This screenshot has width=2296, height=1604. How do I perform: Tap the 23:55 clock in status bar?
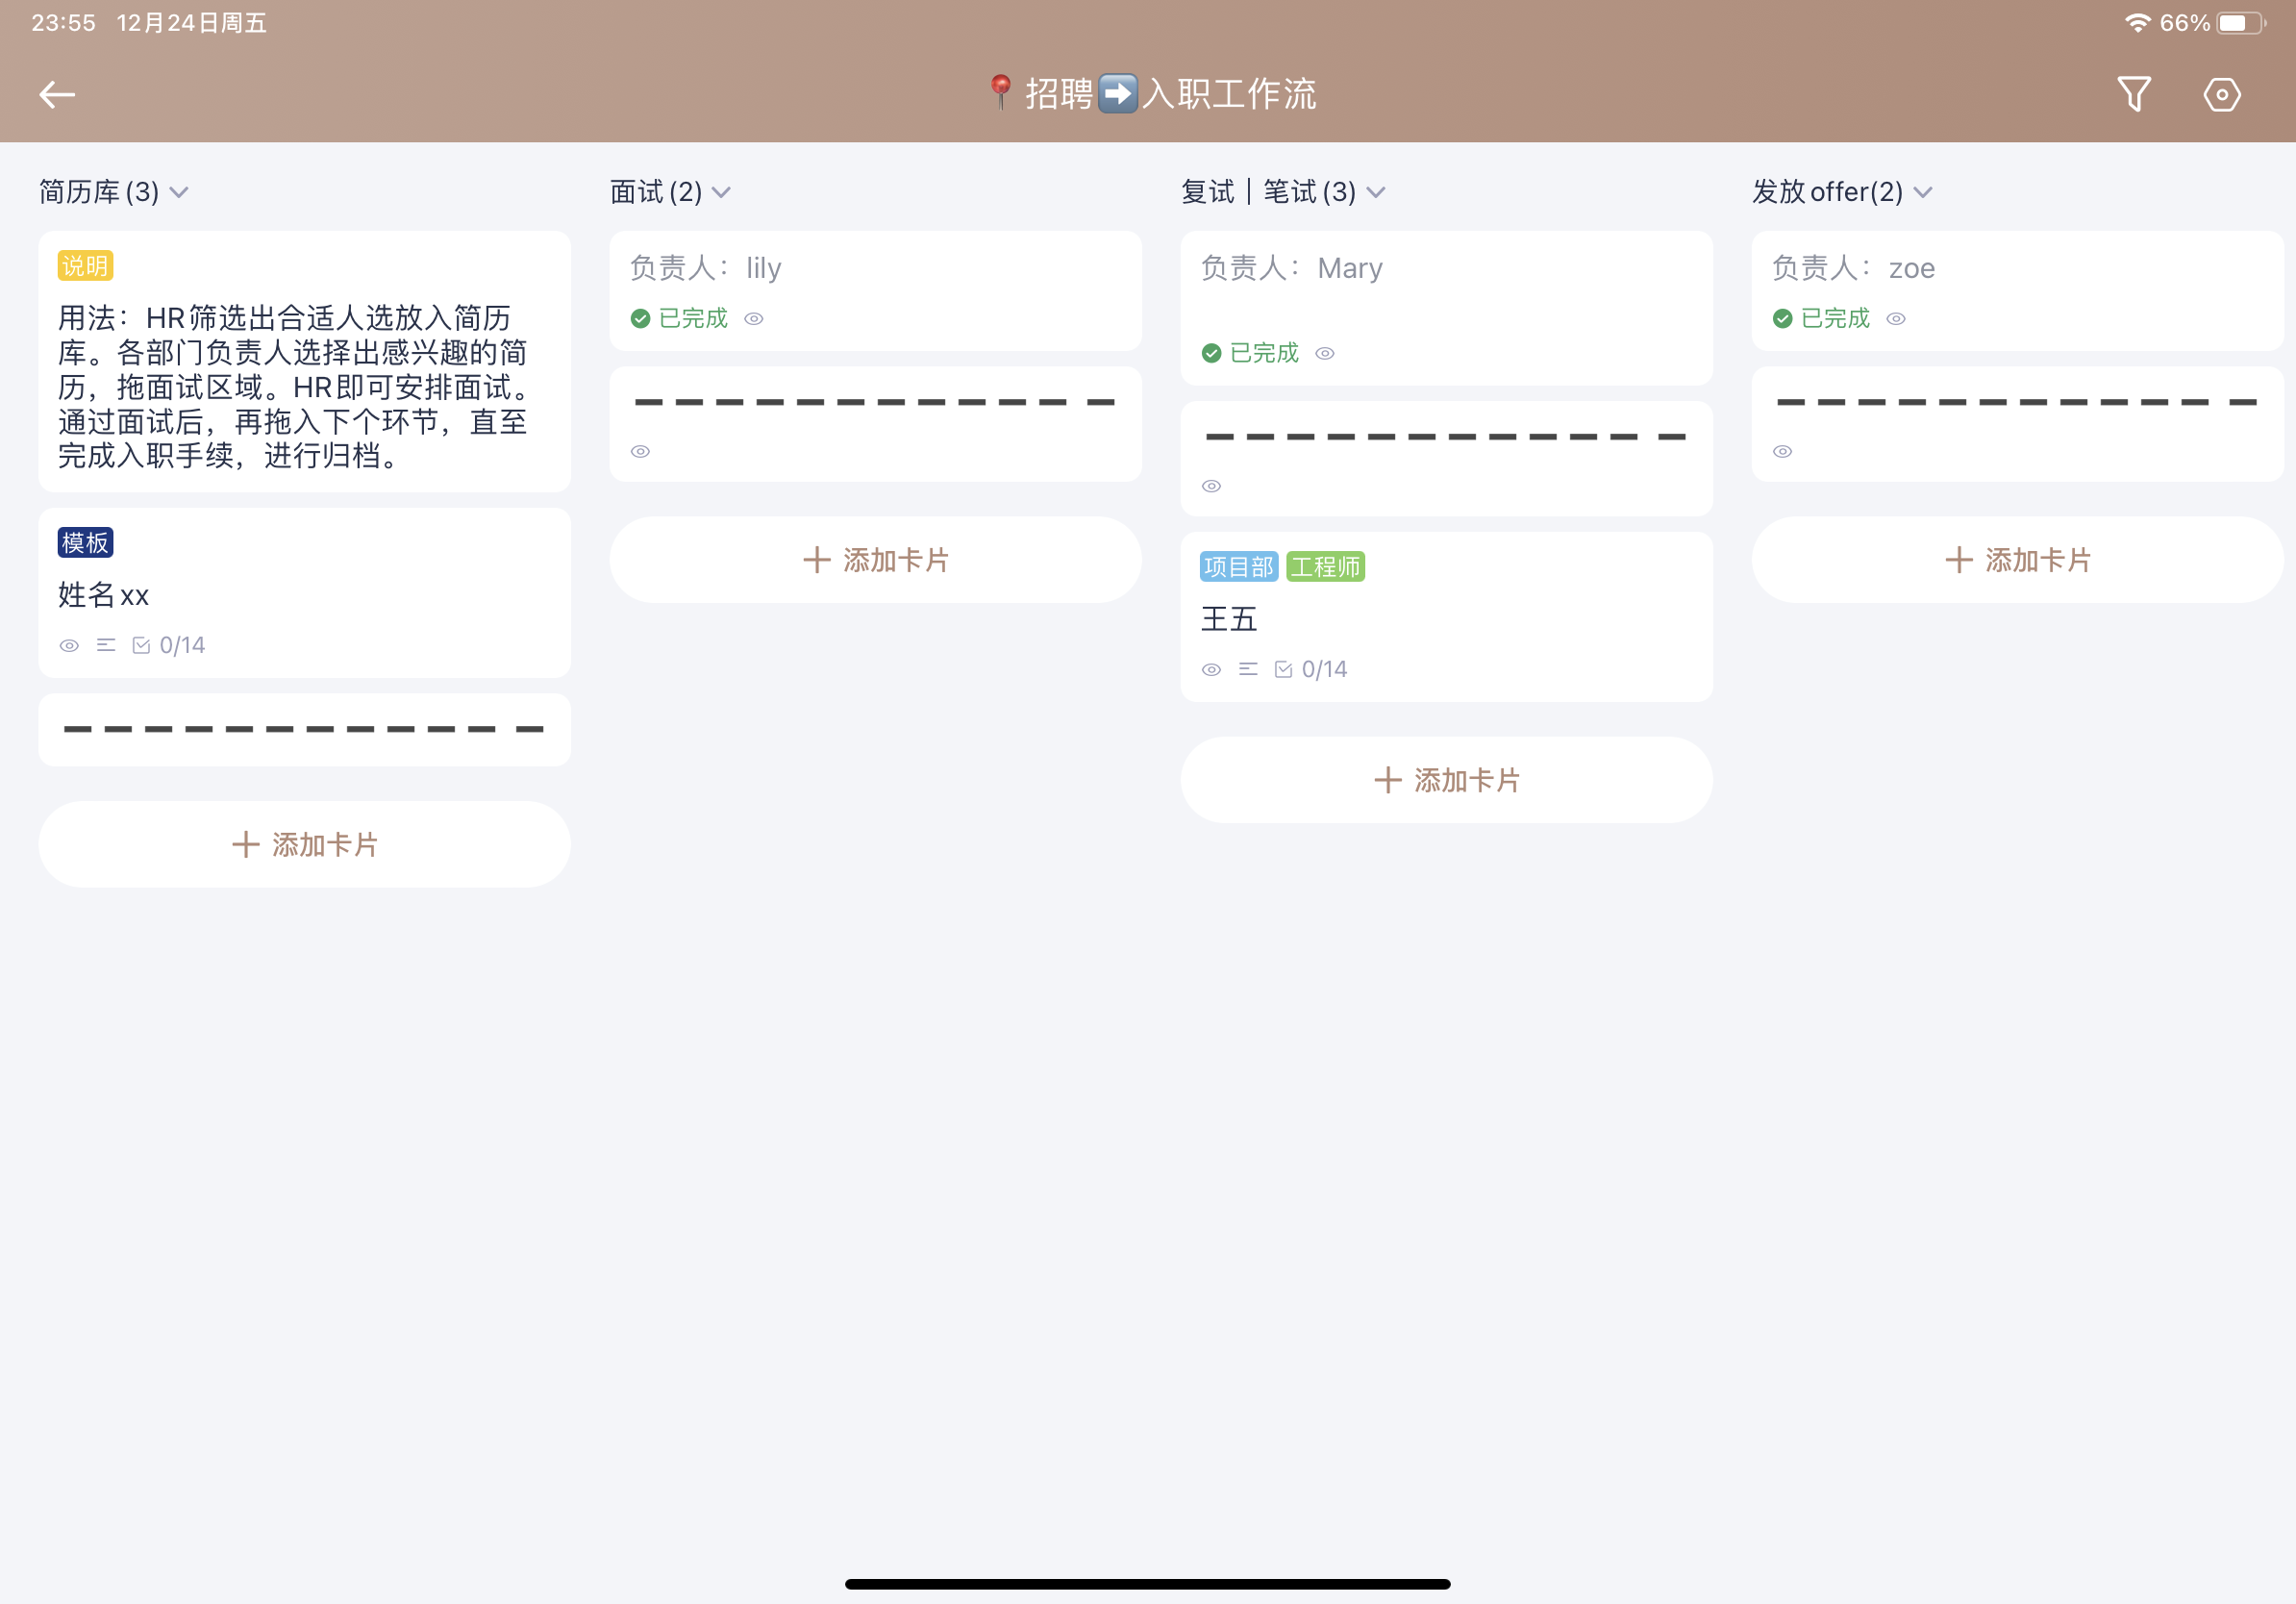click(x=63, y=22)
